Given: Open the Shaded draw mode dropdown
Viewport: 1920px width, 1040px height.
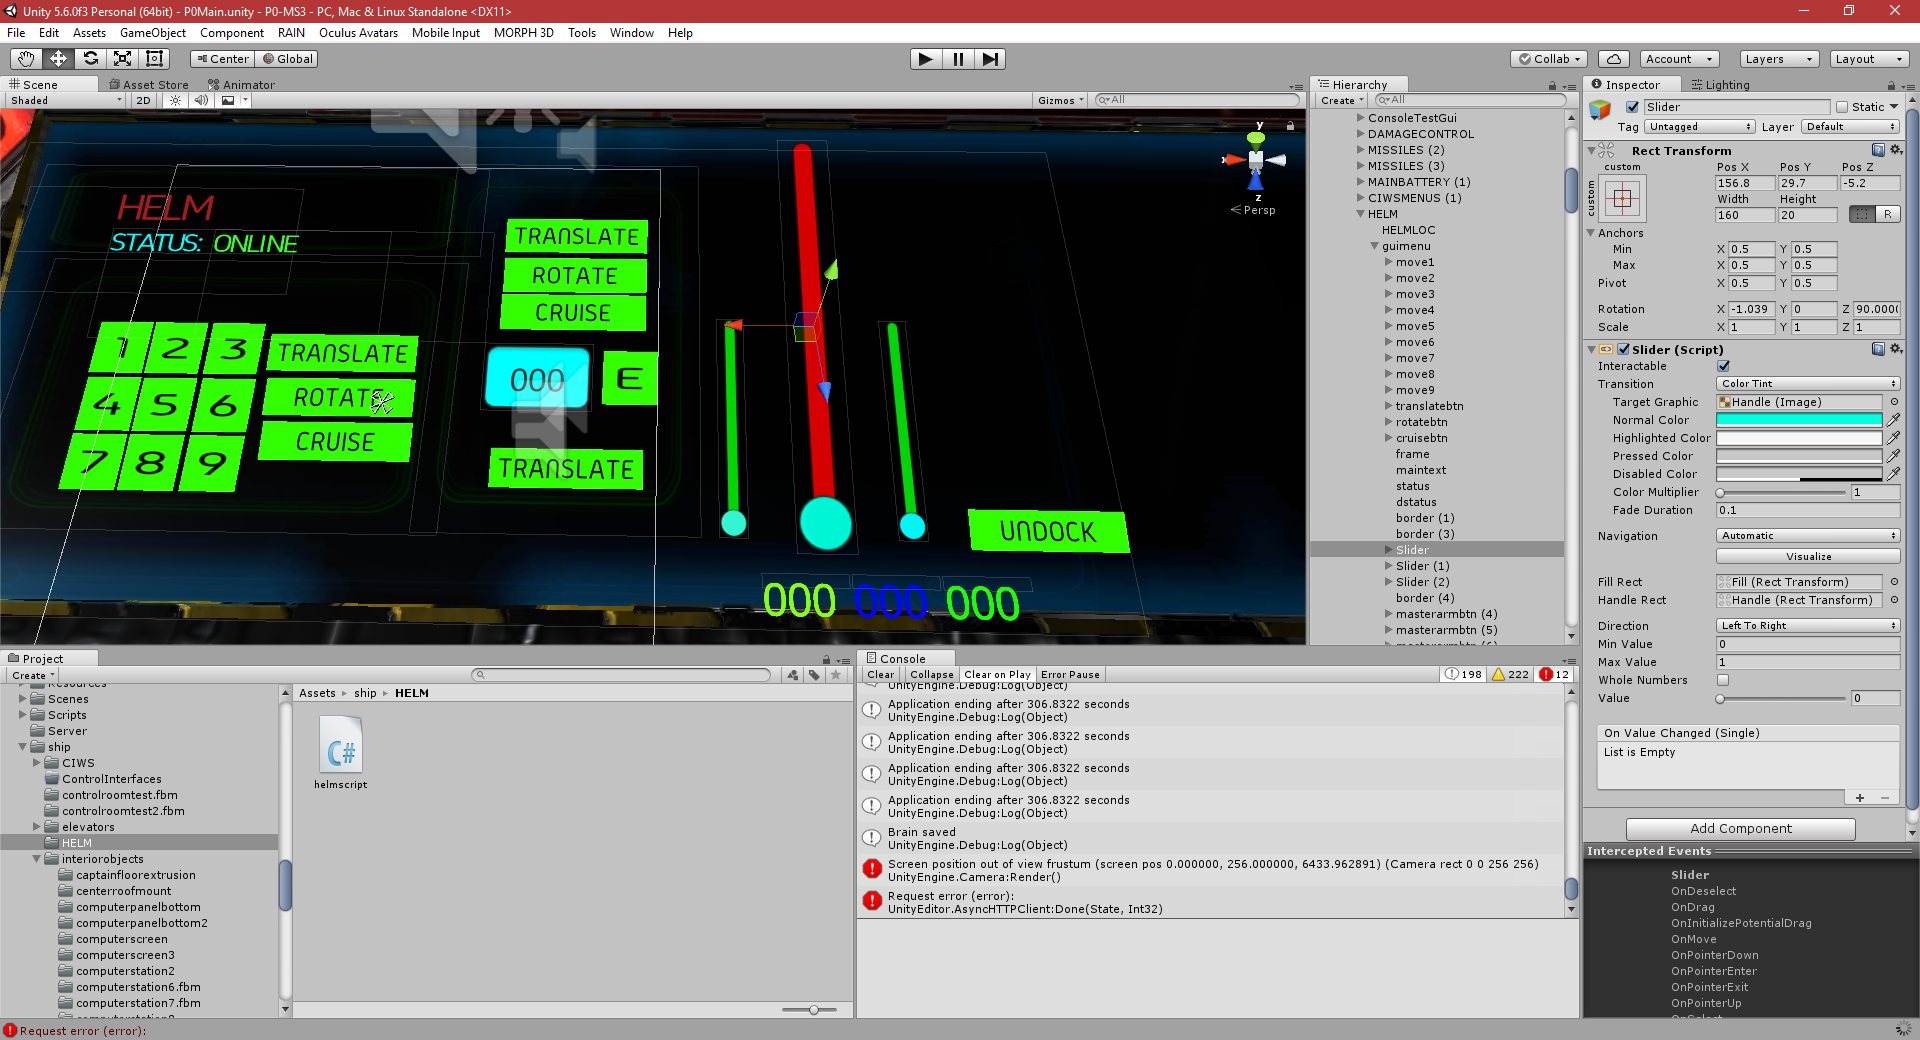Looking at the screenshot, I should 63,100.
